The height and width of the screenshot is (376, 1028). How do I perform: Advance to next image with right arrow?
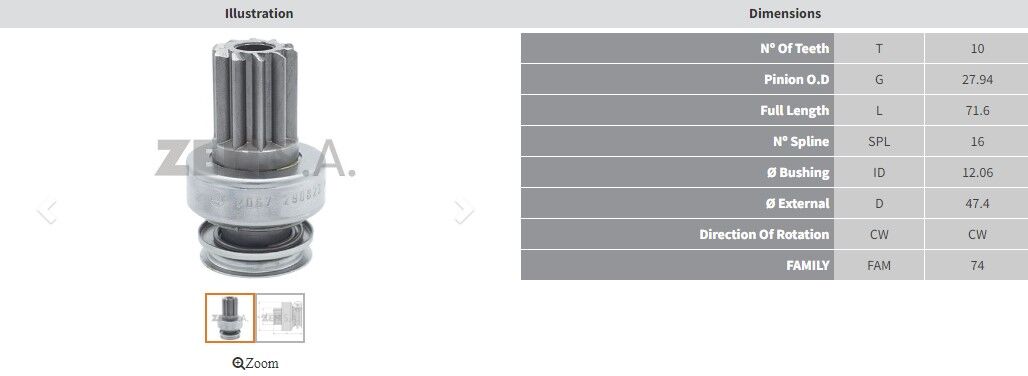(464, 211)
